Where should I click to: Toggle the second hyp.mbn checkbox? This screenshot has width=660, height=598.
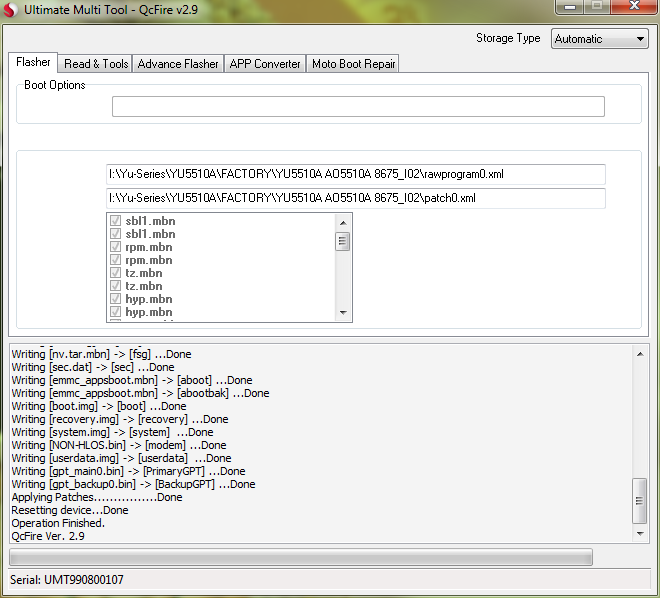click(x=115, y=312)
